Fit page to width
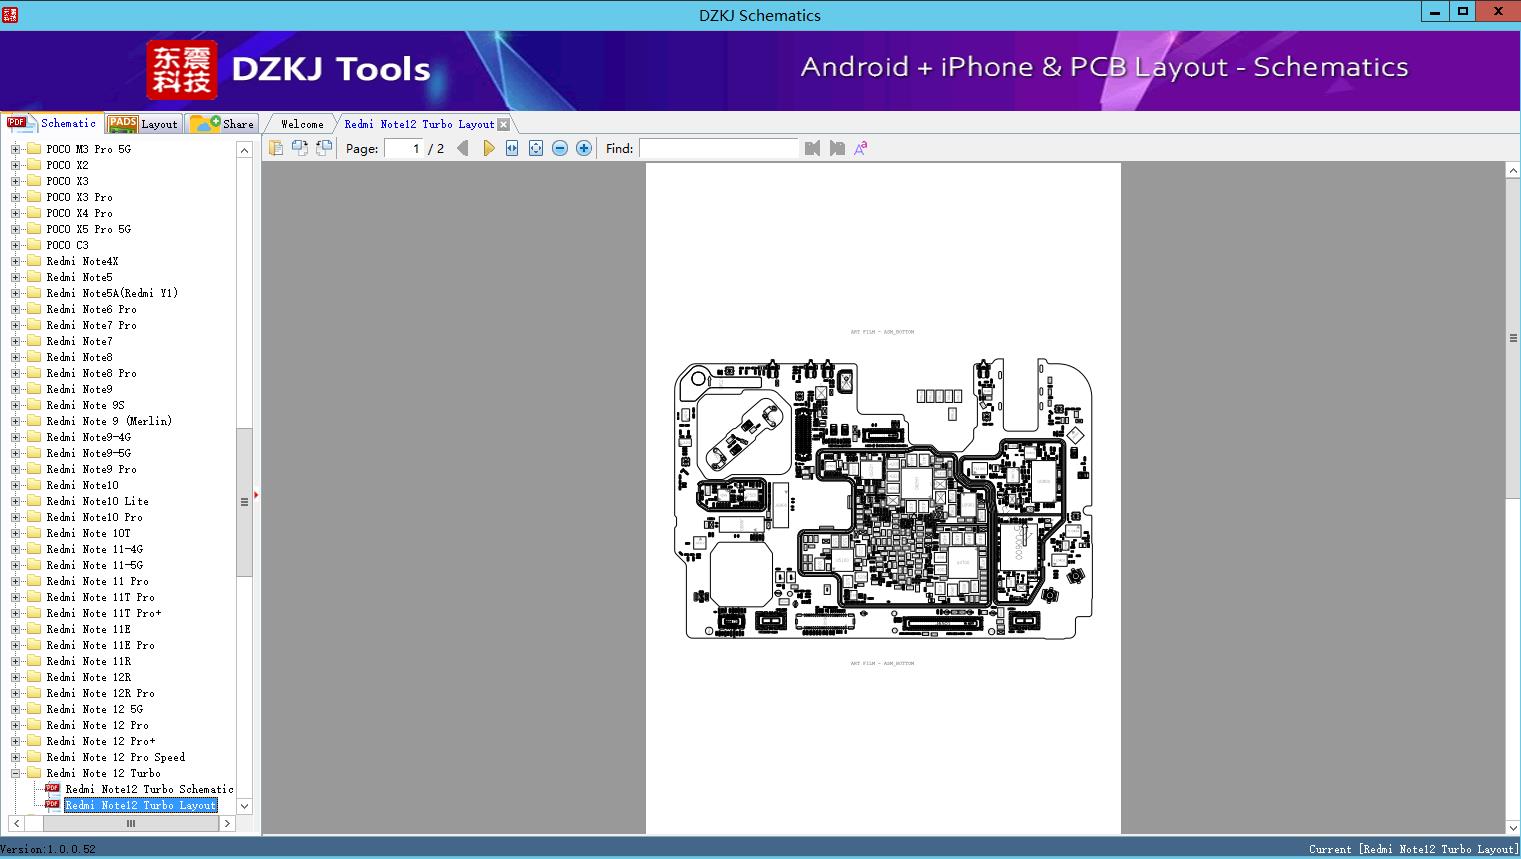The image size is (1521, 859). point(512,148)
